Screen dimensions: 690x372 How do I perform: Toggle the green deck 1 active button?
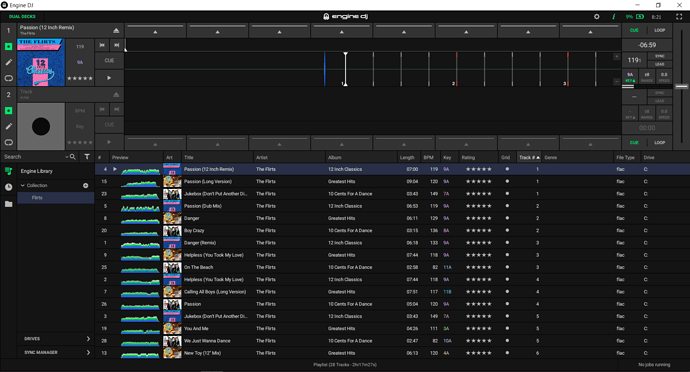[8, 46]
